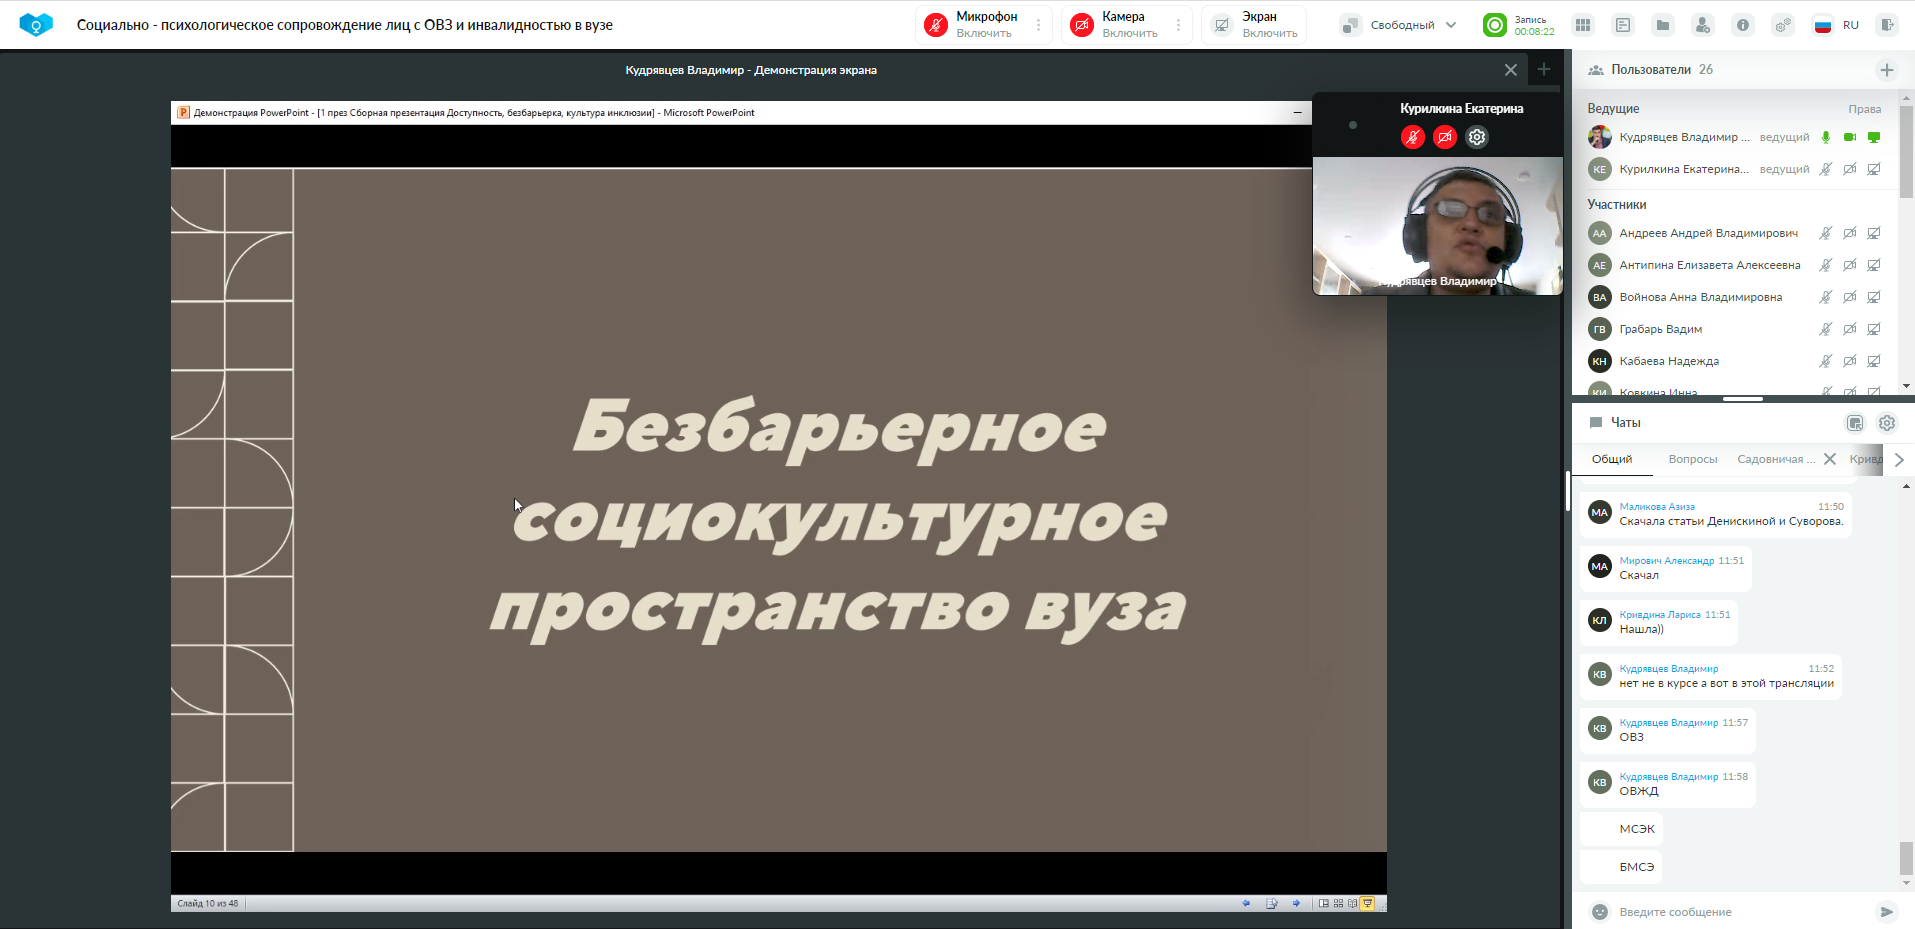Click the send message arrow icon
Viewport: 1915px width, 929px height.
coord(1886,912)
